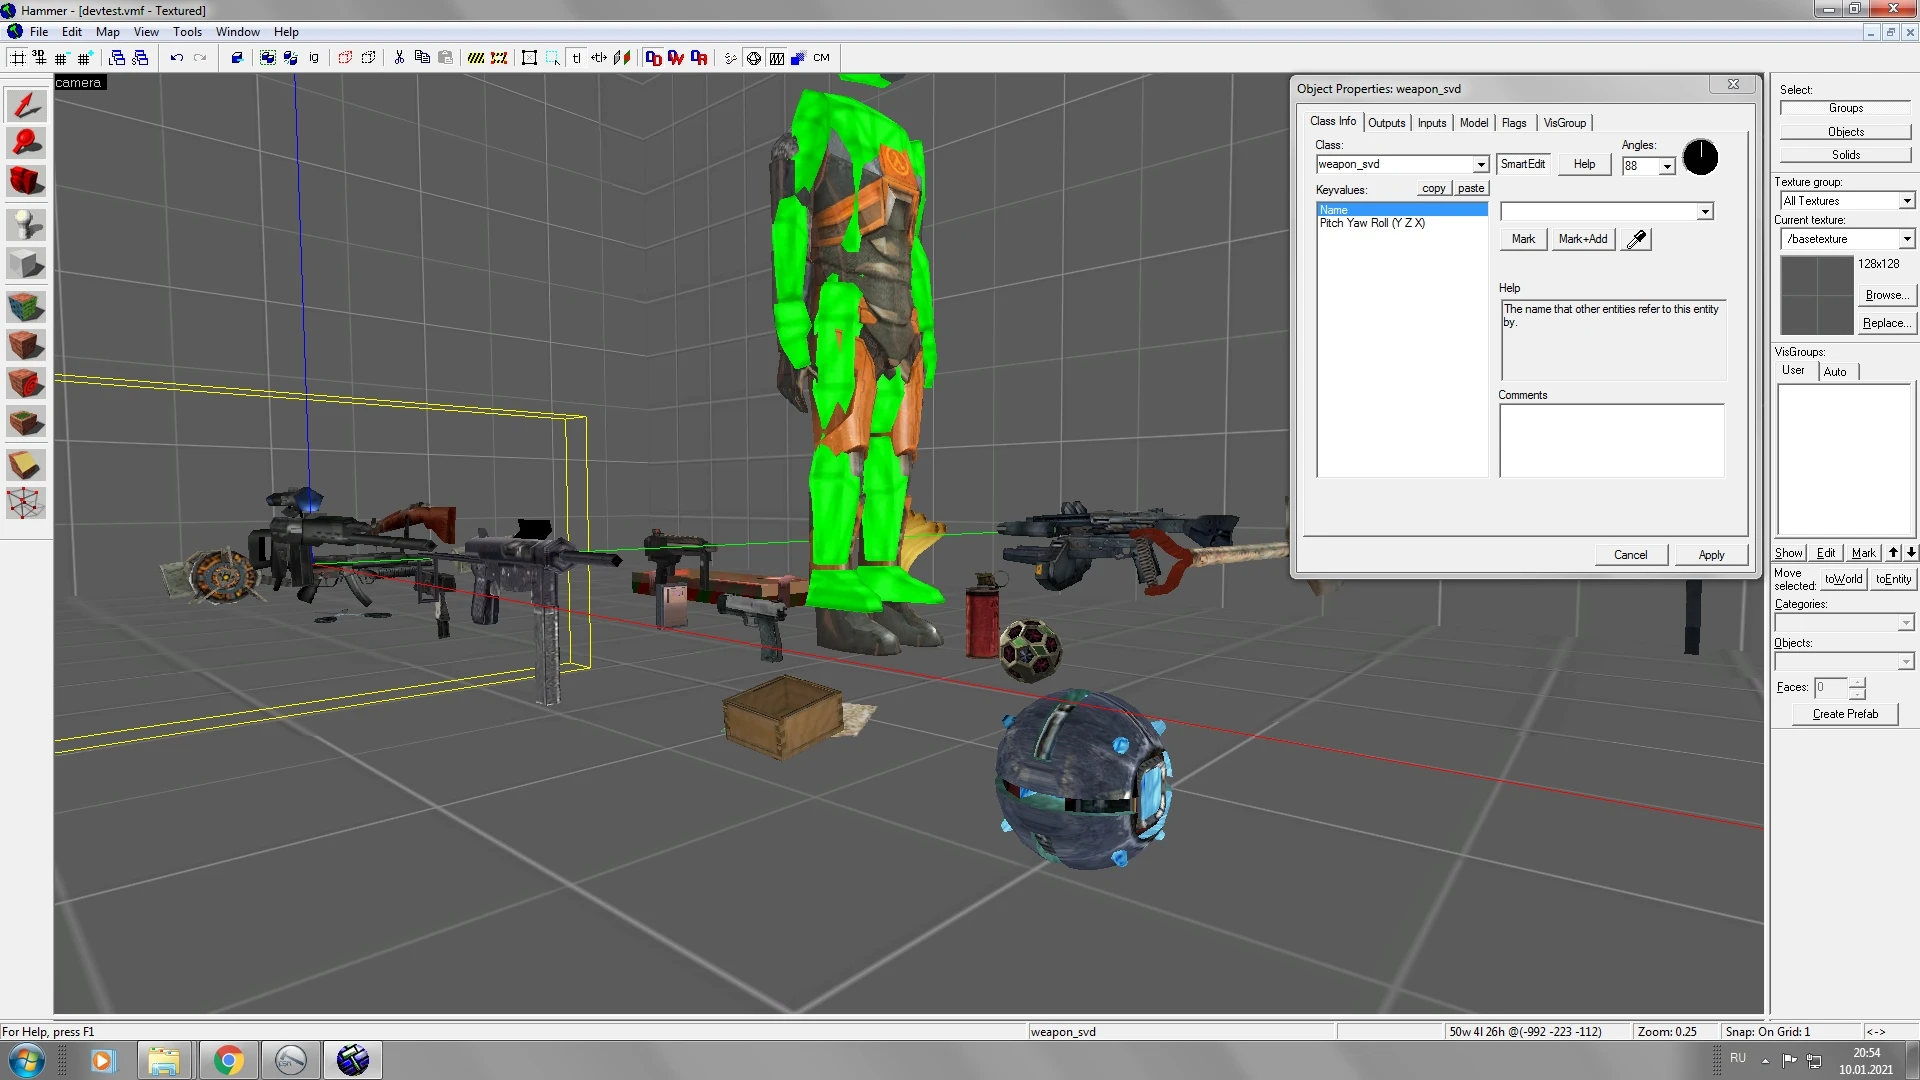Select the Entity tool (light bulb icon)

(x=26, y=224)
